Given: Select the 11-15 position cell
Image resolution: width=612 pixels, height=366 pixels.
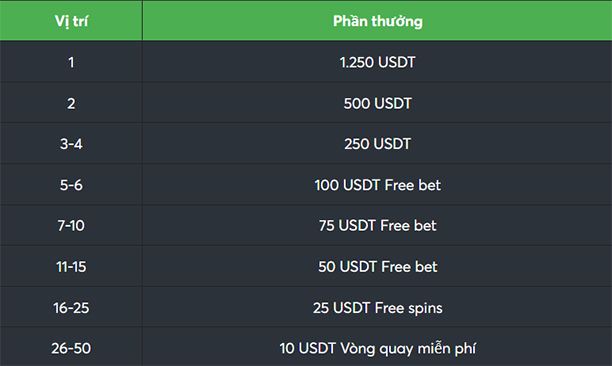Looking at the screenshot, I should click(71, 266).
